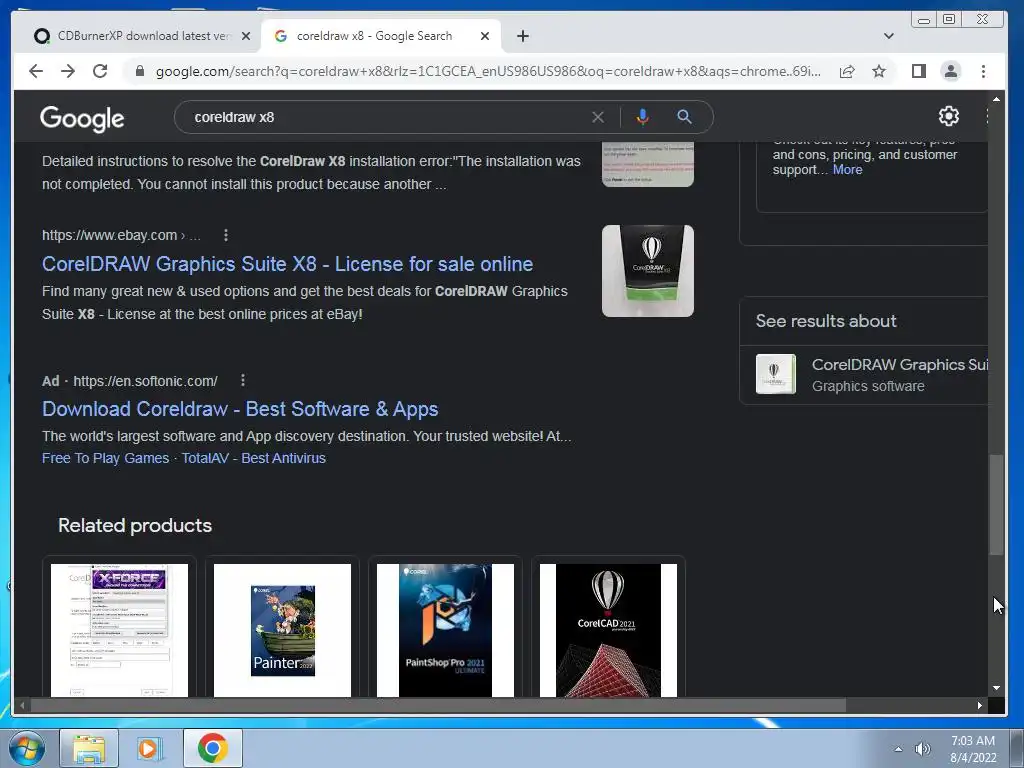Open options for the ebay.com result

coord(226,235)
